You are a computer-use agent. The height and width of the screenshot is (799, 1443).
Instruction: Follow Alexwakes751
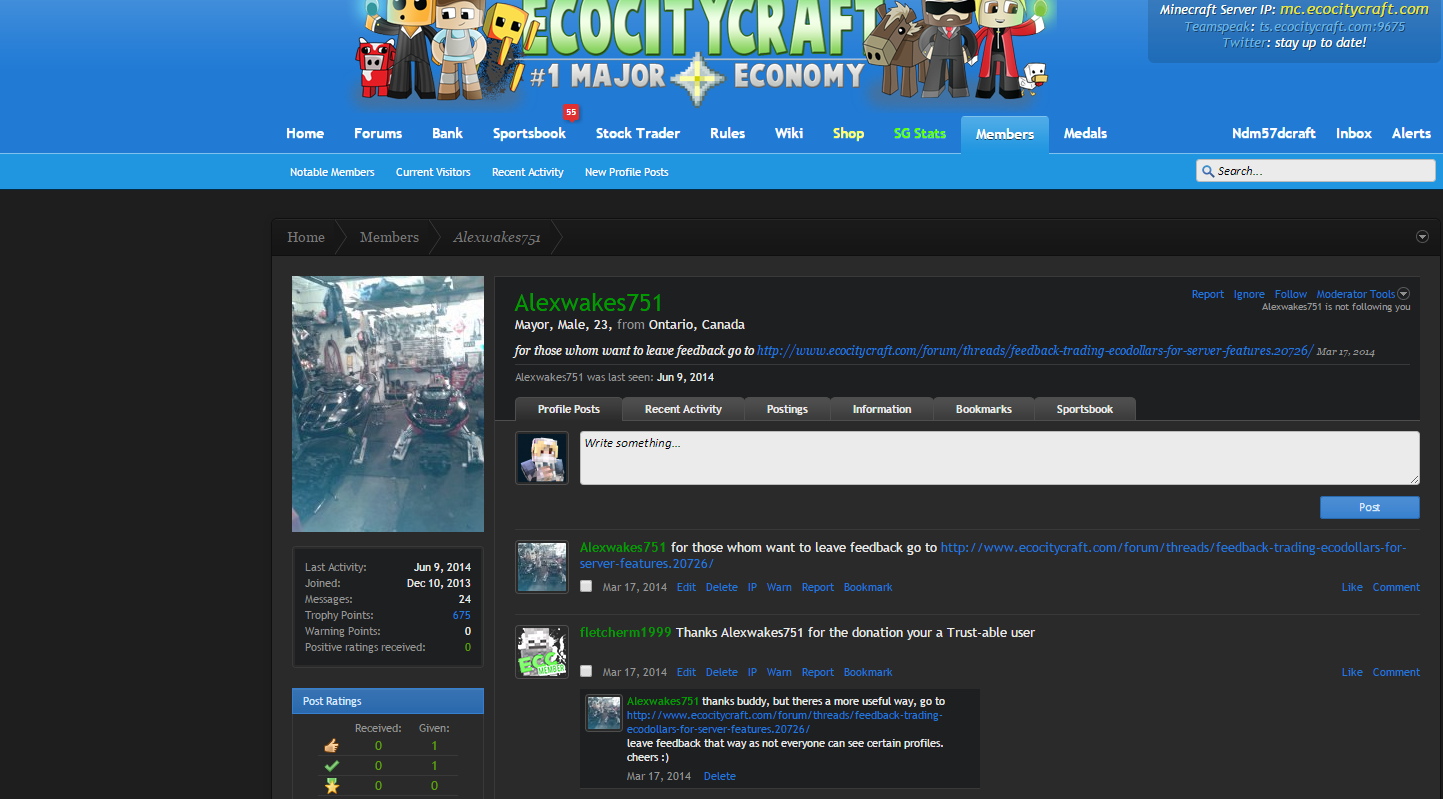(1290, 294)
